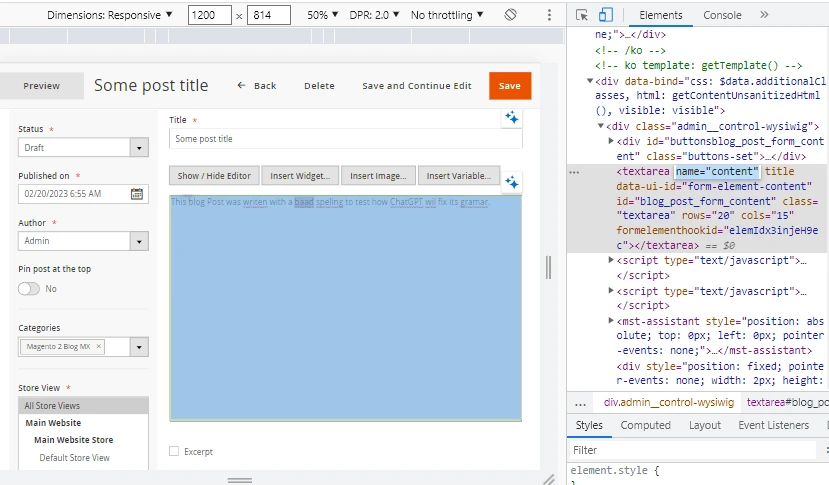Click AI assistant sparkle icon beside Title field
Screen dimensions: 829x485
point(511,118)
